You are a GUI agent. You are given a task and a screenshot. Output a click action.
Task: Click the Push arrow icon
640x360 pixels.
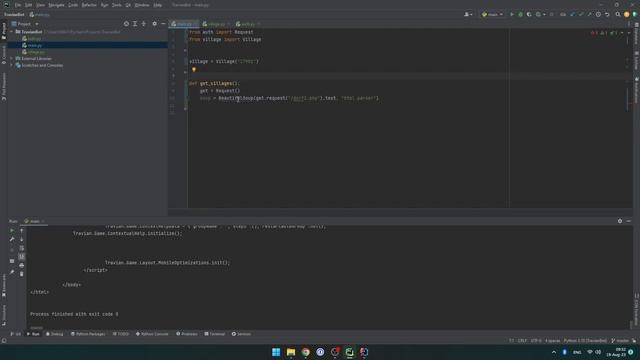589,14
